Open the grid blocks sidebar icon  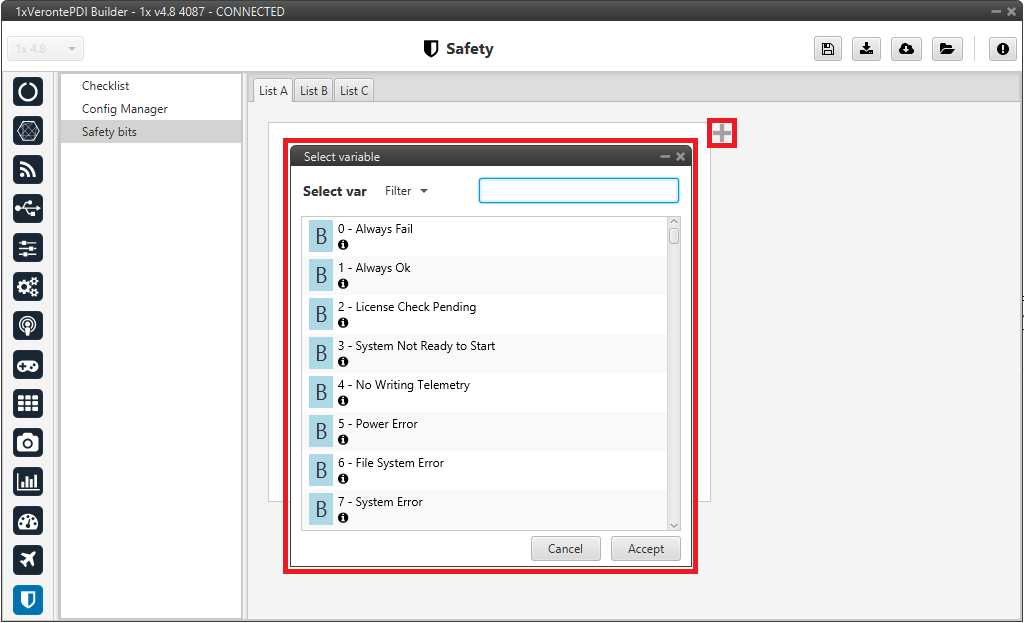[27, 404]
